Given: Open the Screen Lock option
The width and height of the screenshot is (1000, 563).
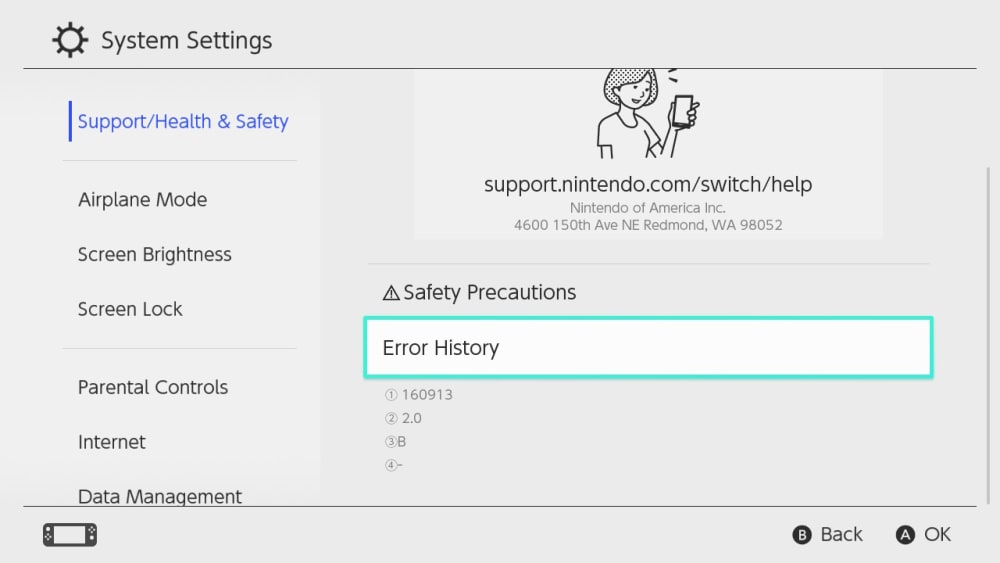Looking at the screenshot, I should [x=130, y=310].
